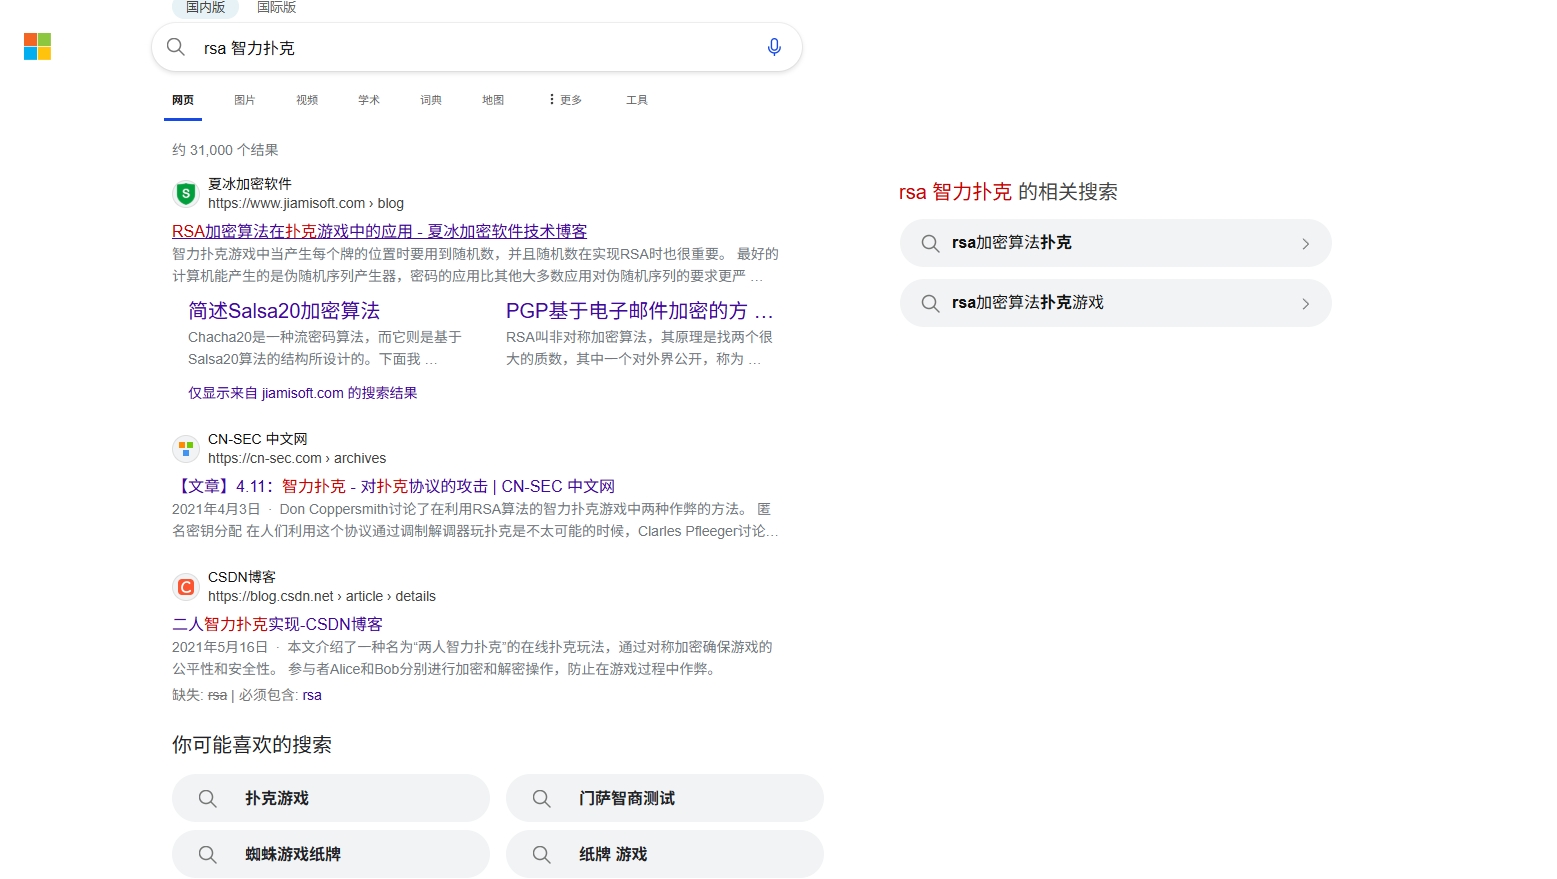Activate voice search microphone icon
The width and height of the screenshot is (1557, 879).
coord(774,47)
